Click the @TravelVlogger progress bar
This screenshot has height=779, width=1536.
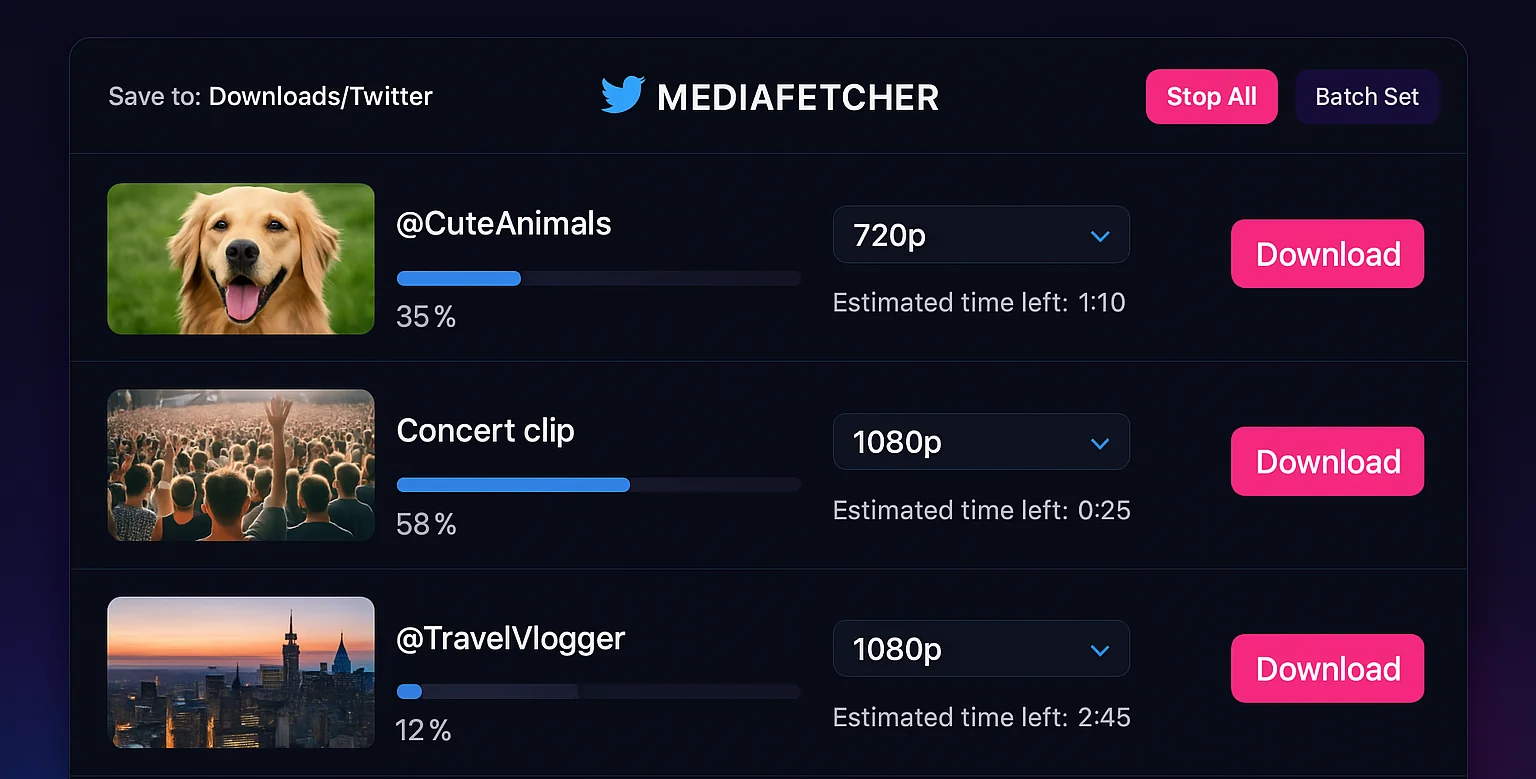pos(598,692)
